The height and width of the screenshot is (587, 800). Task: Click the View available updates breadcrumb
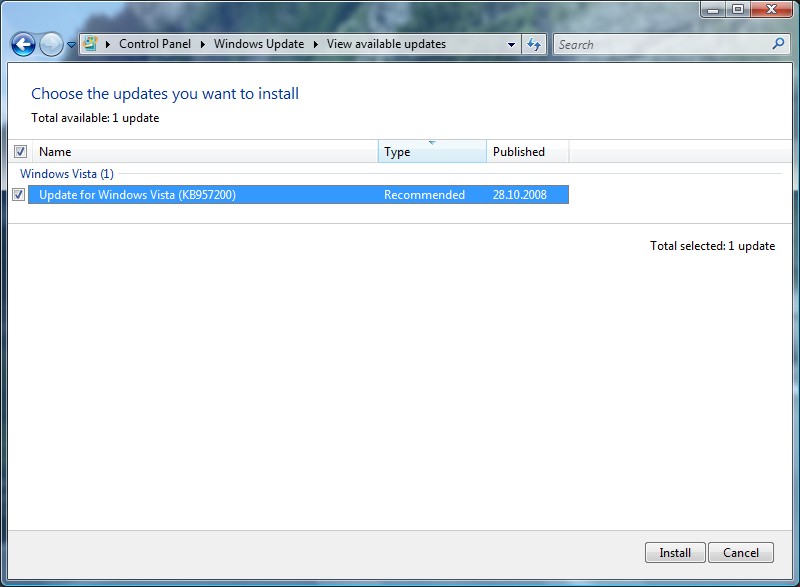point(386,44)
